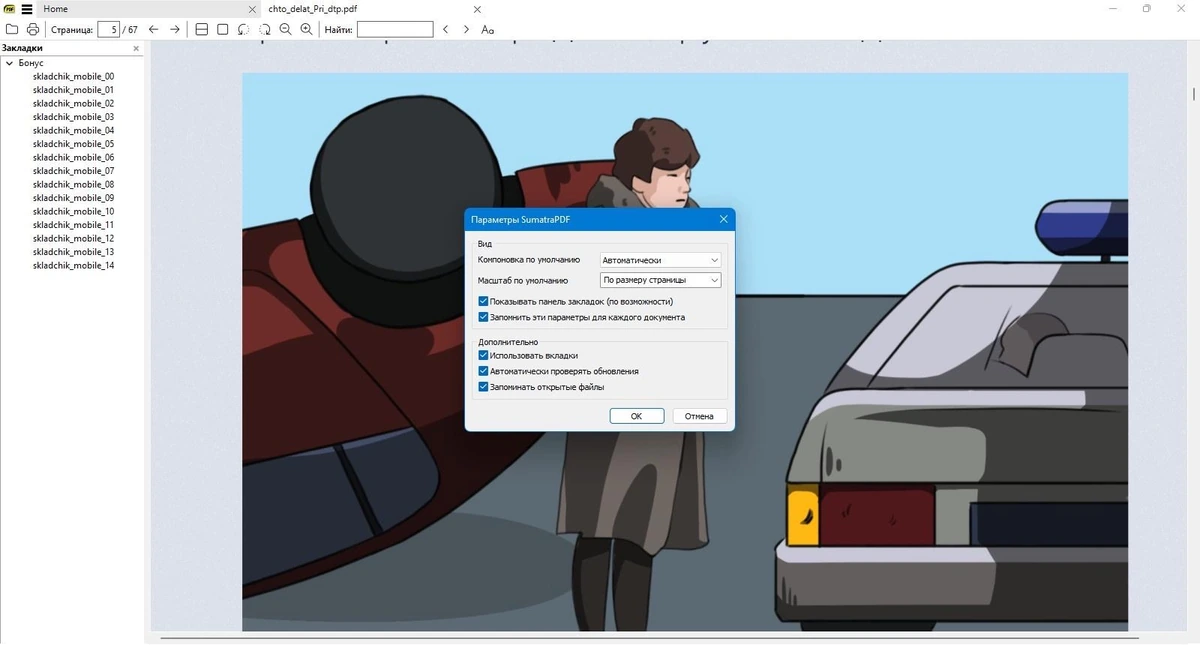Open bookmark skladchik_mobile_09
Screen dimensions: 1200x645
(73, 198)
